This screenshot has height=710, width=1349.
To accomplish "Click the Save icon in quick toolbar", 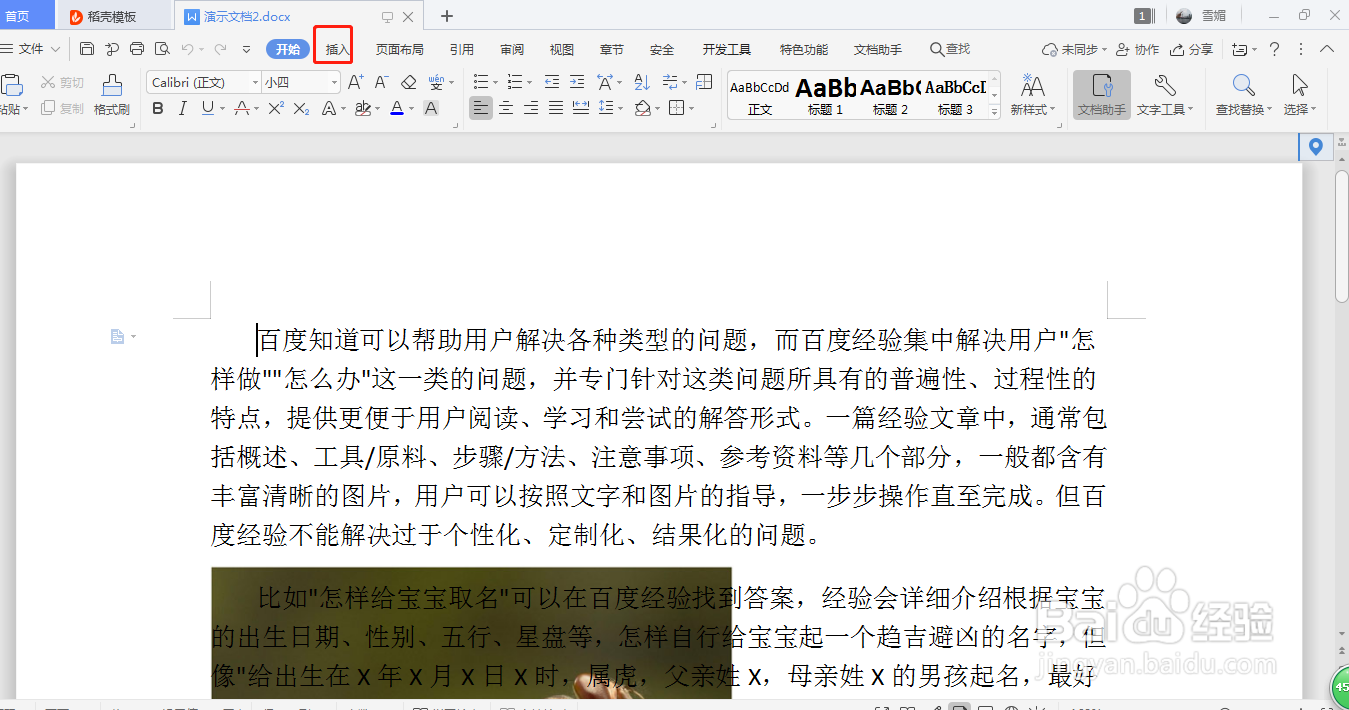I will point(87,49).
